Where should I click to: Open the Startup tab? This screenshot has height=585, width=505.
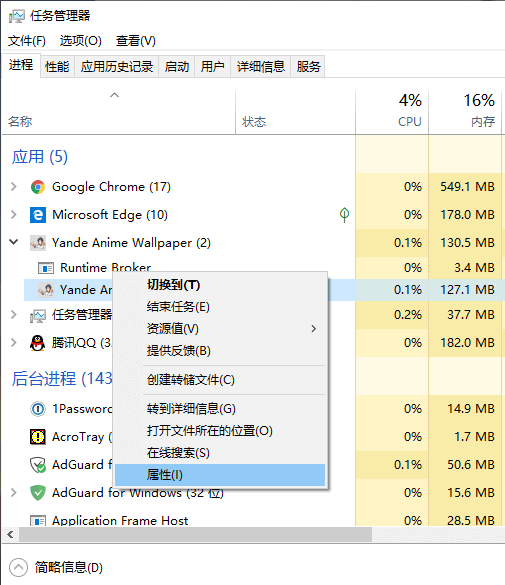coord(176,67)
